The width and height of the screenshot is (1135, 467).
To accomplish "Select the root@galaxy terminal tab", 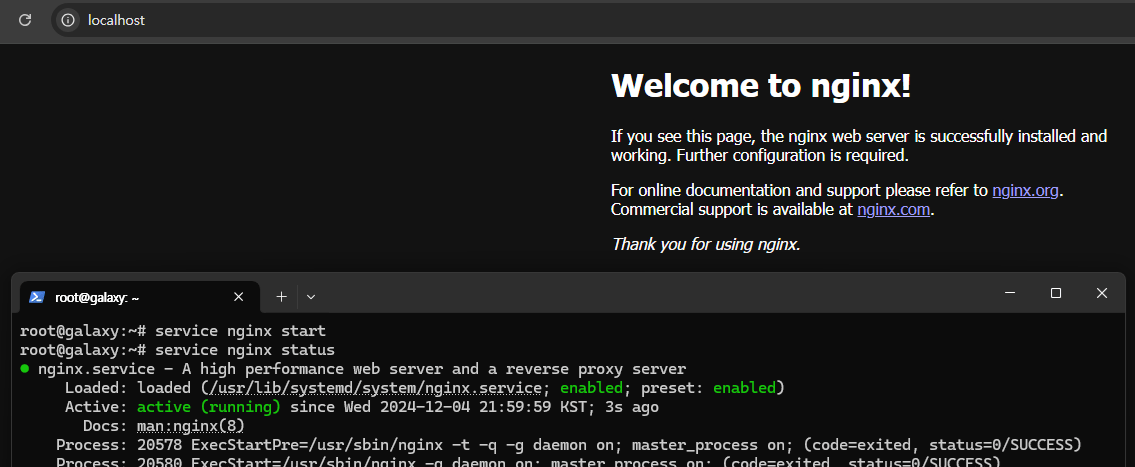I will point(138,297).
